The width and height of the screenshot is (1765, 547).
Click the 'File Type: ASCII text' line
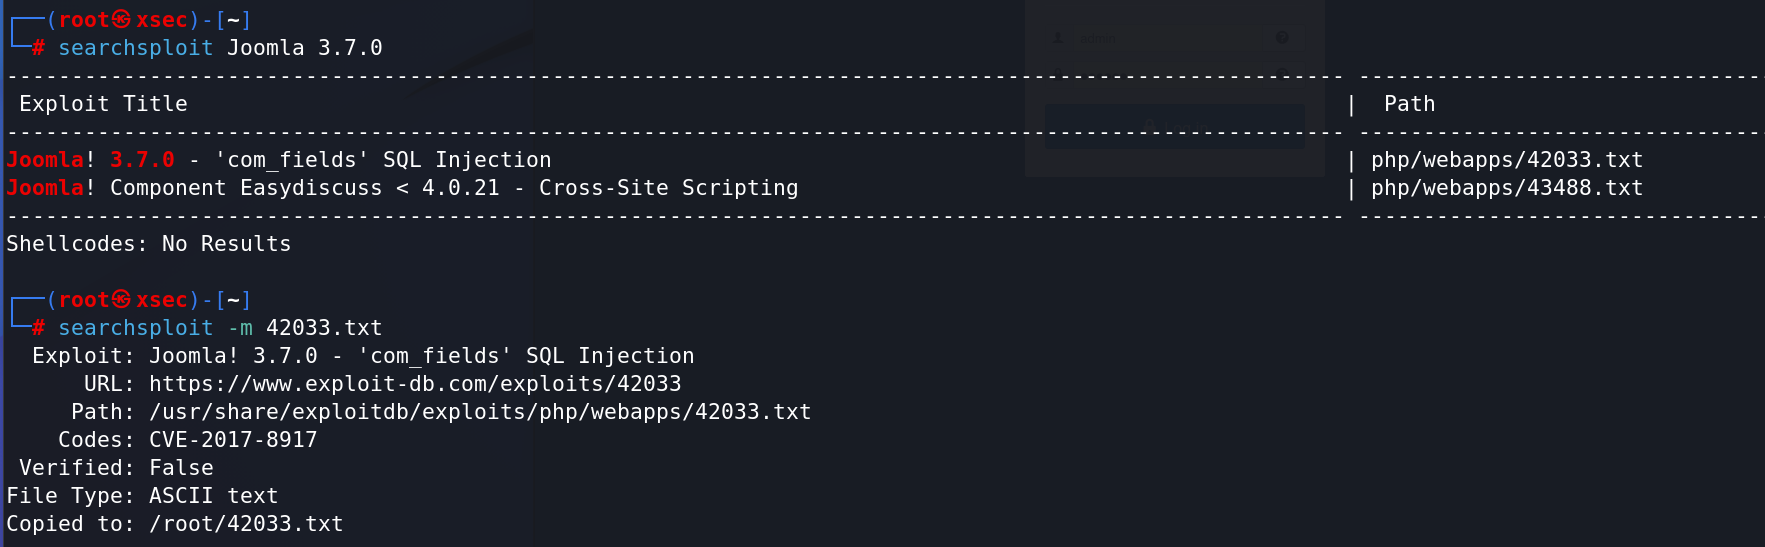click(x=142, y=496)
